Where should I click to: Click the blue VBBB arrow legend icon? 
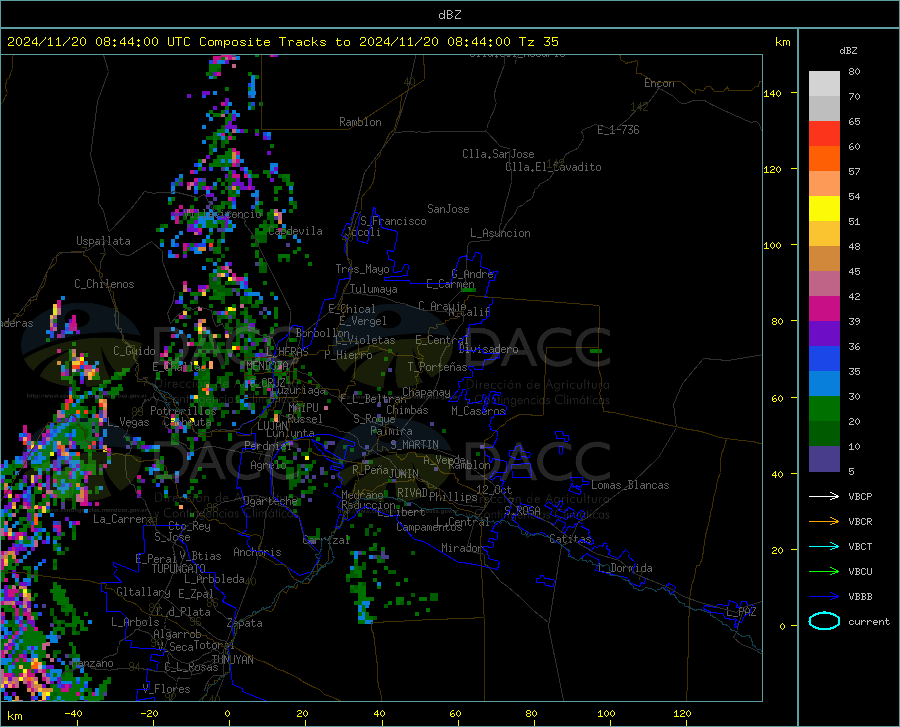[824, 596]
